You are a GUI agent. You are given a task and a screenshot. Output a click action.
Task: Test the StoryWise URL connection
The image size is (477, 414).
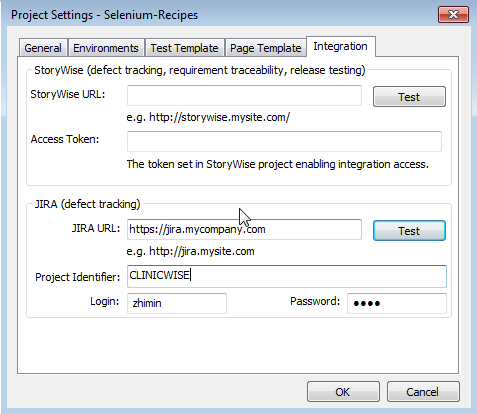pos(409,97)
